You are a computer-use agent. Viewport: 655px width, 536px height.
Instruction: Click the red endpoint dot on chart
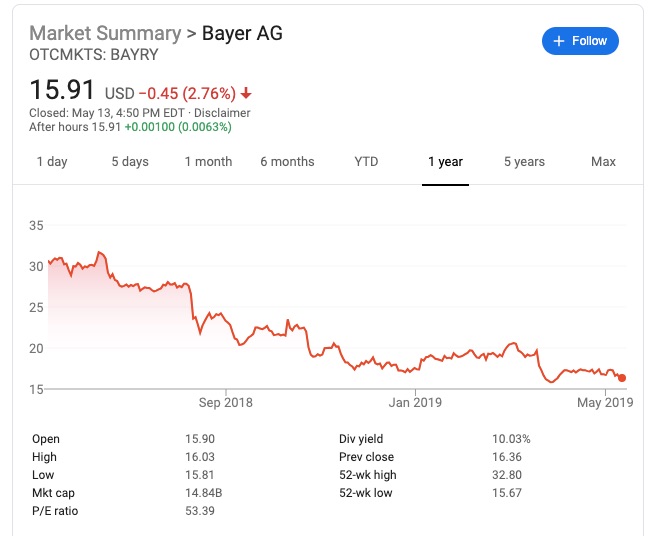click(622, 378)
